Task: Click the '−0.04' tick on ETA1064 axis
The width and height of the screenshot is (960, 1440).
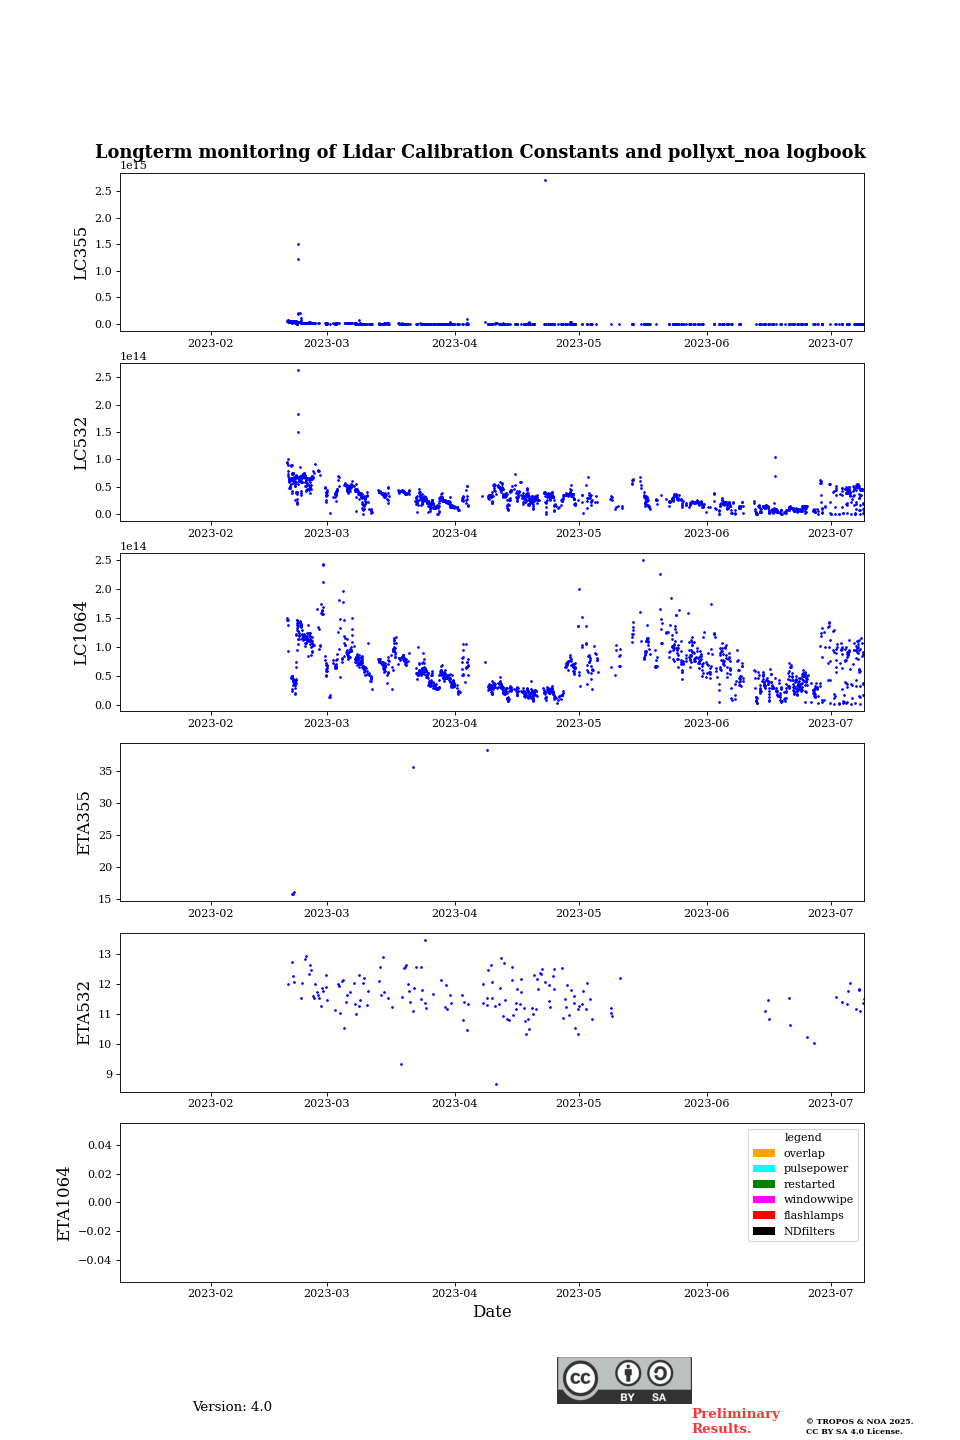Action: 96,1260
